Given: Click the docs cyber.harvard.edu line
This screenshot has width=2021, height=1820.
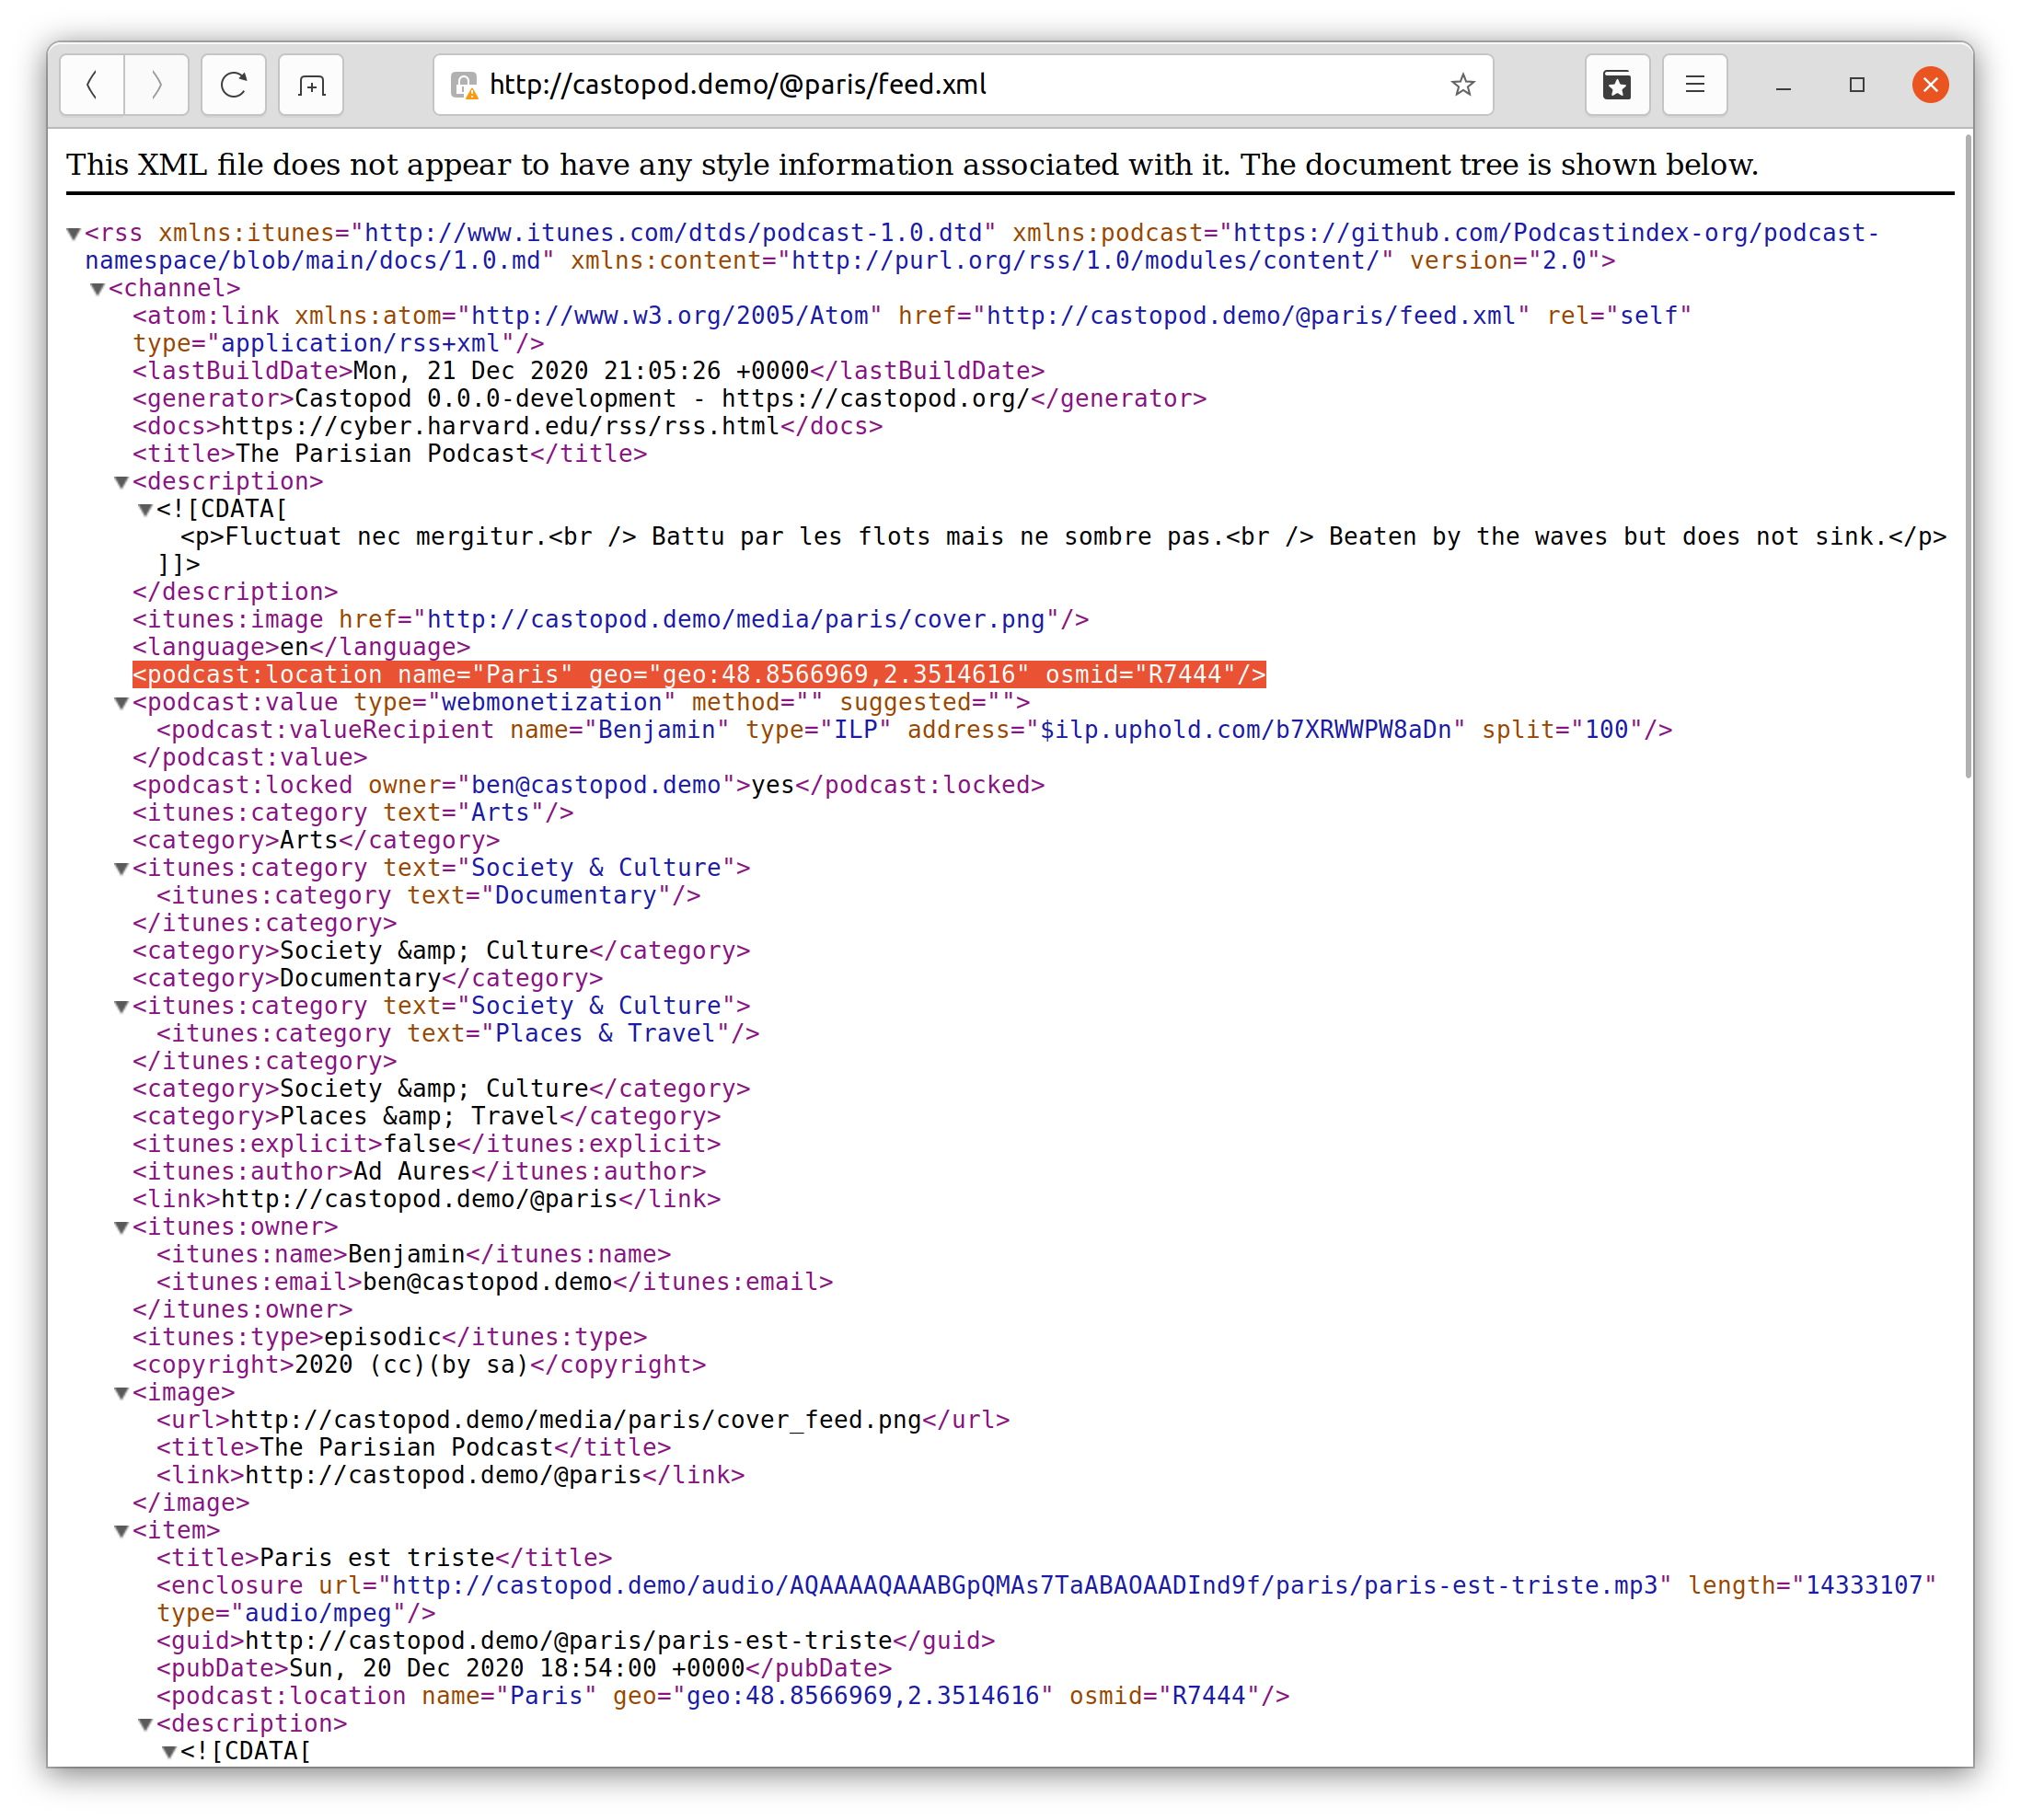Looking at the screenshot, I should [x=507, y=427].
